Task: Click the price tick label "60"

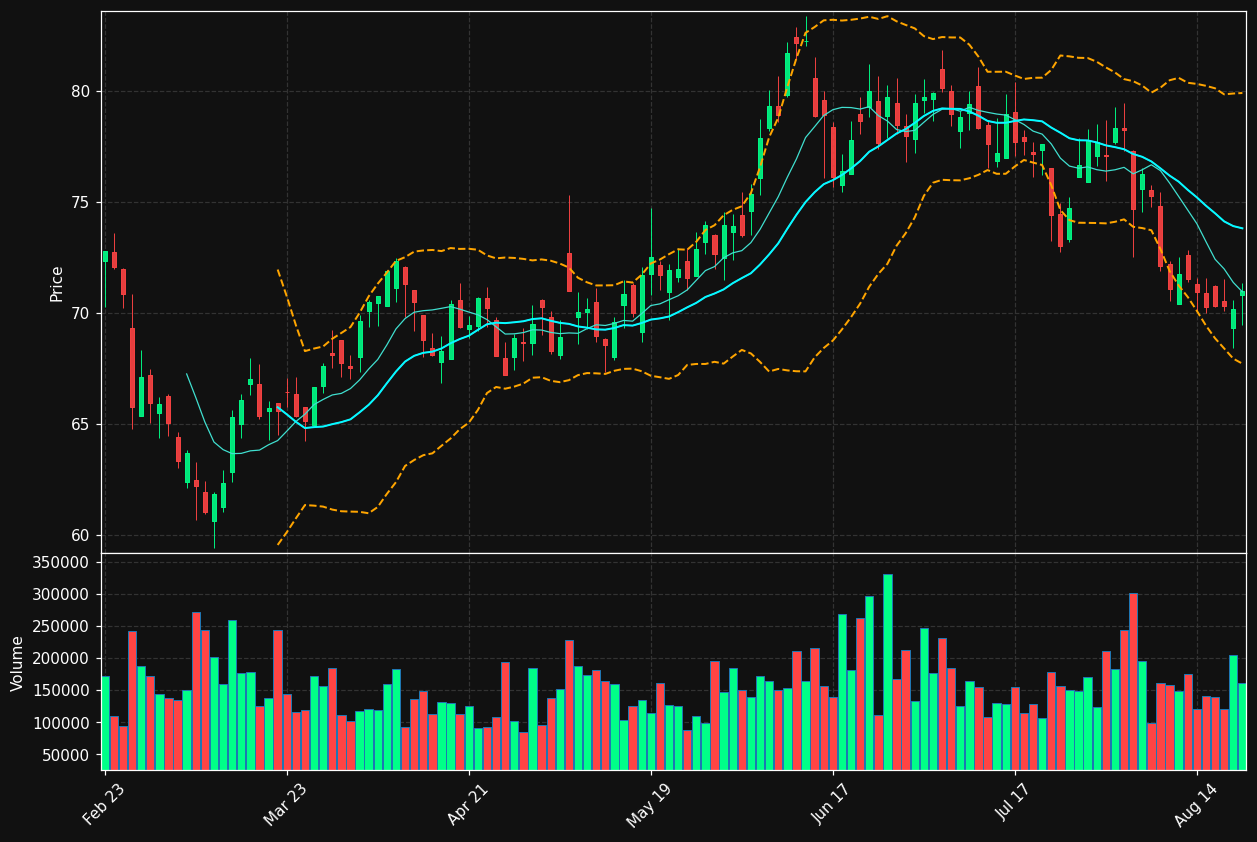Action: [x=80, y=536]
